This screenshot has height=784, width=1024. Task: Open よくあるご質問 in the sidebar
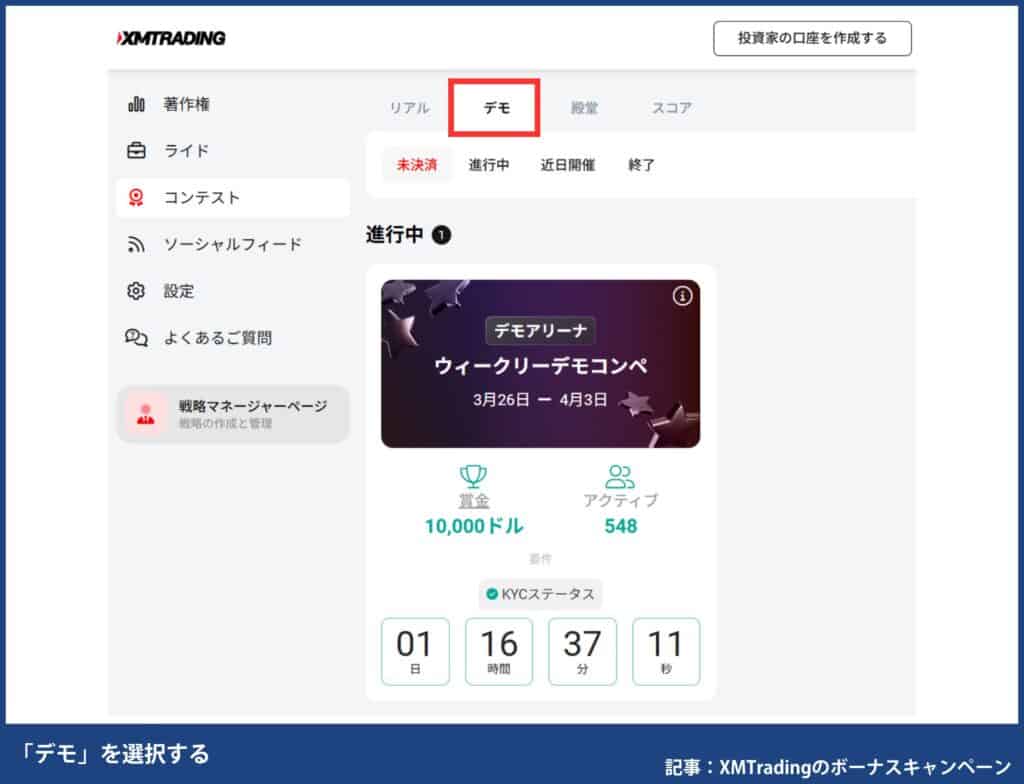pyautogui.click(x=217, y=338)
